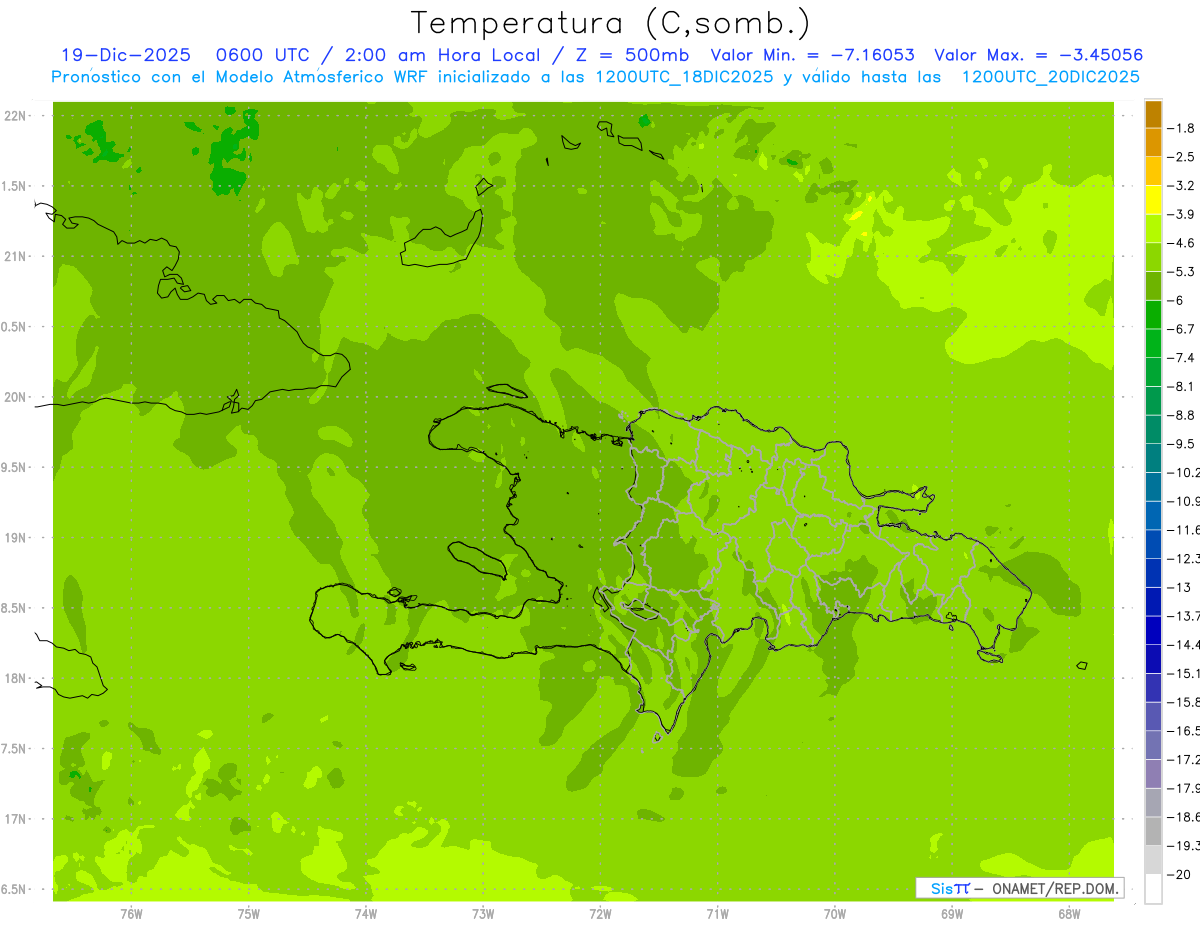Screen dimensions: 1200x927
Task: Click the -3.9 colorbar label
Action: coord(1182,214)
